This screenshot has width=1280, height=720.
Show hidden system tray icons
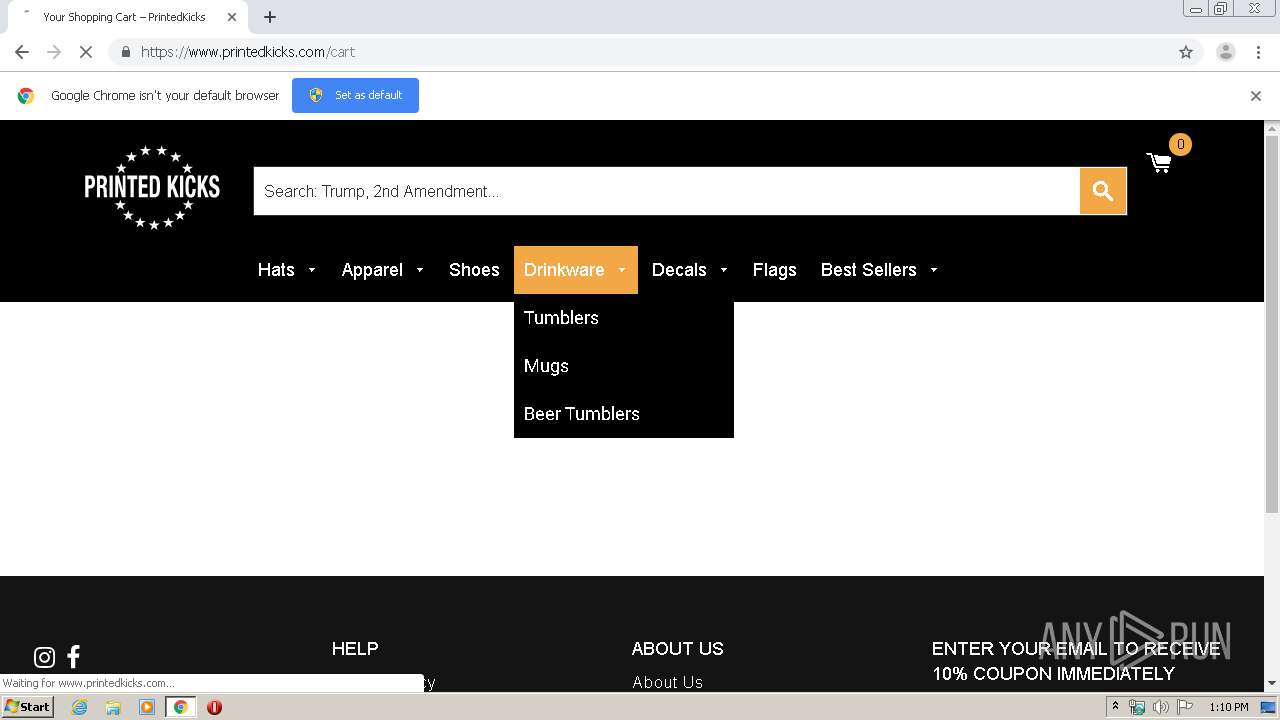1115,707
